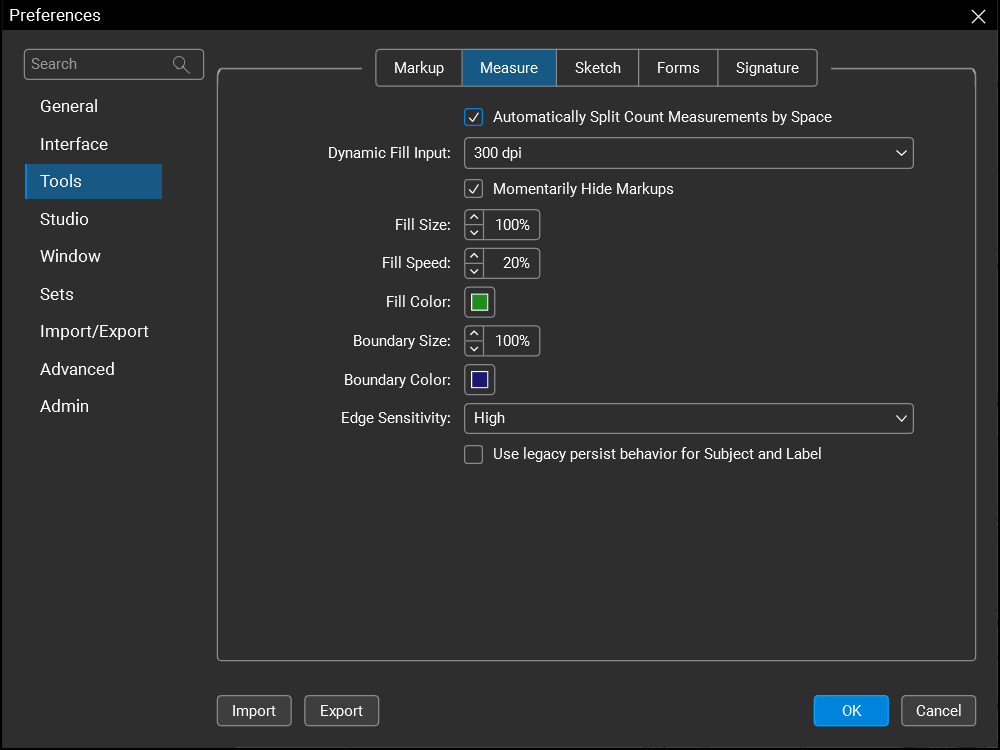
Task: Open the Signature tab
Action: click(x=767, y=68)
